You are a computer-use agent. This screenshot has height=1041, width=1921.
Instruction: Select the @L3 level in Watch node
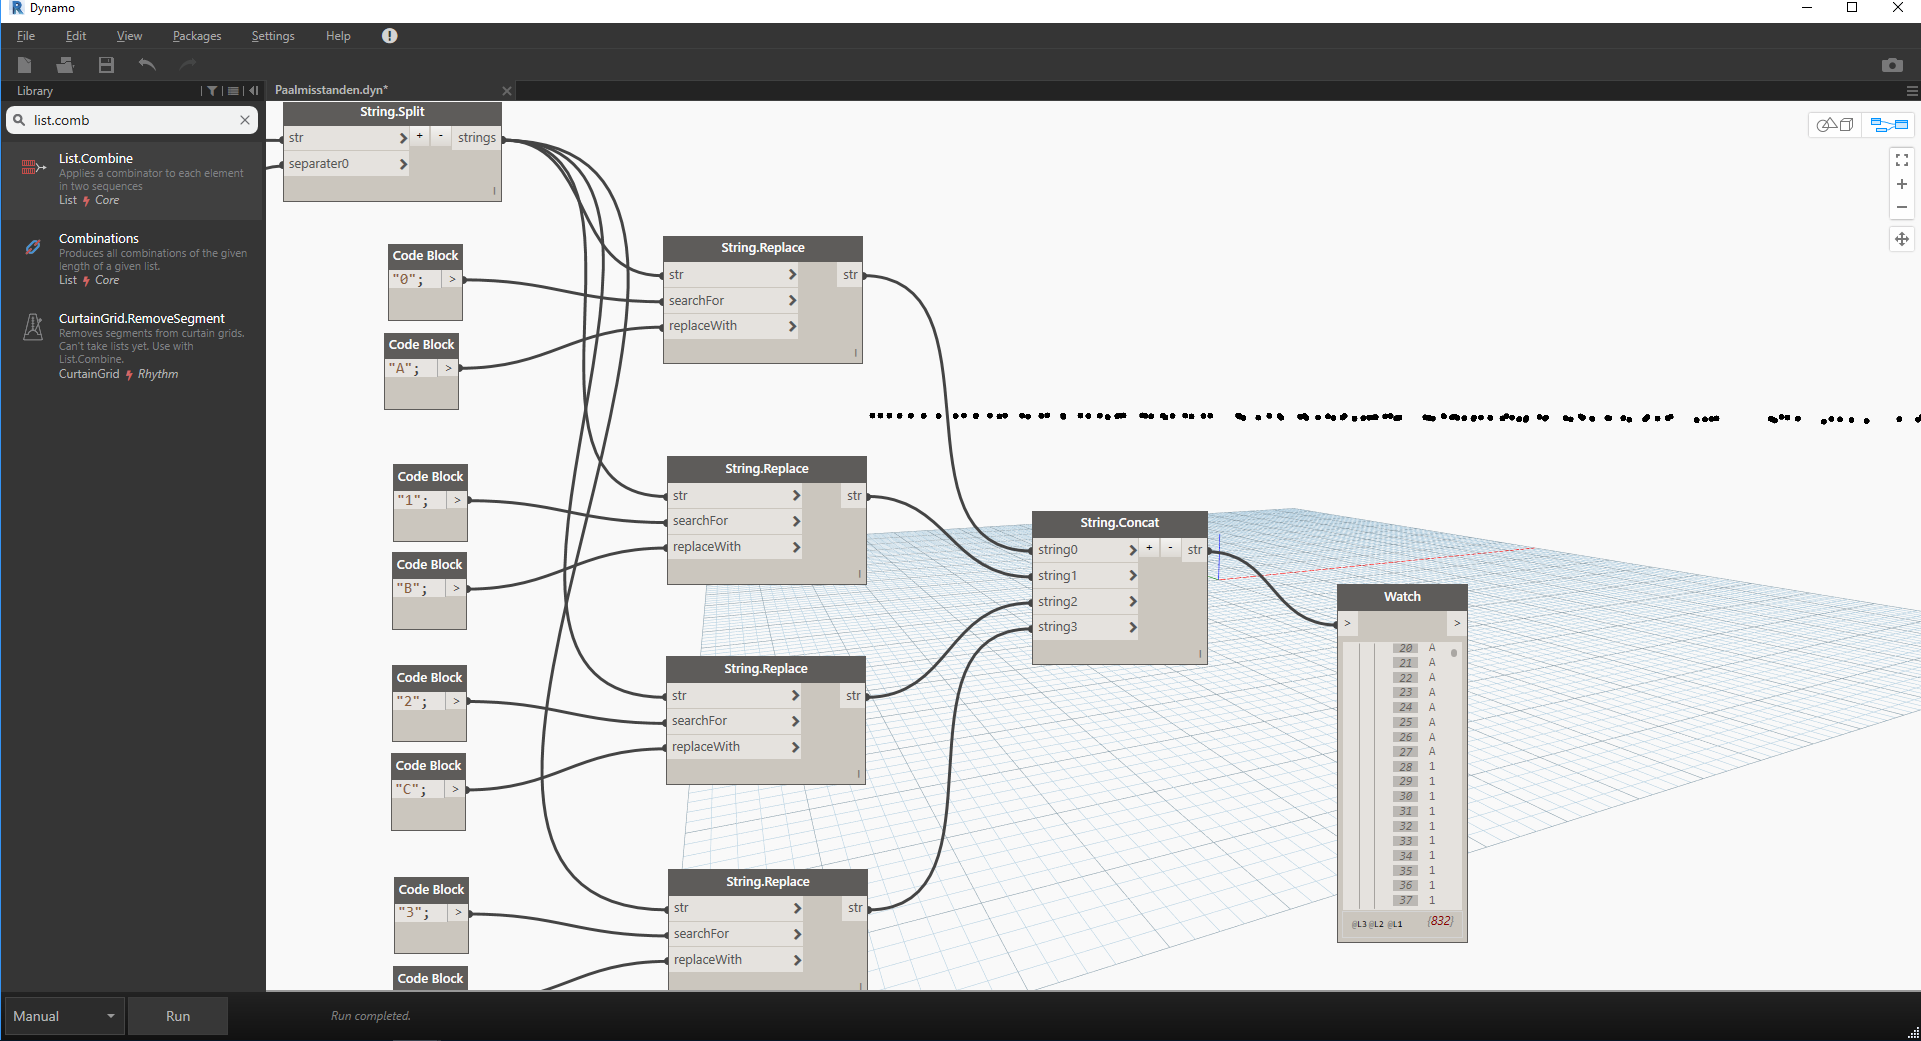click(1359, 924)
